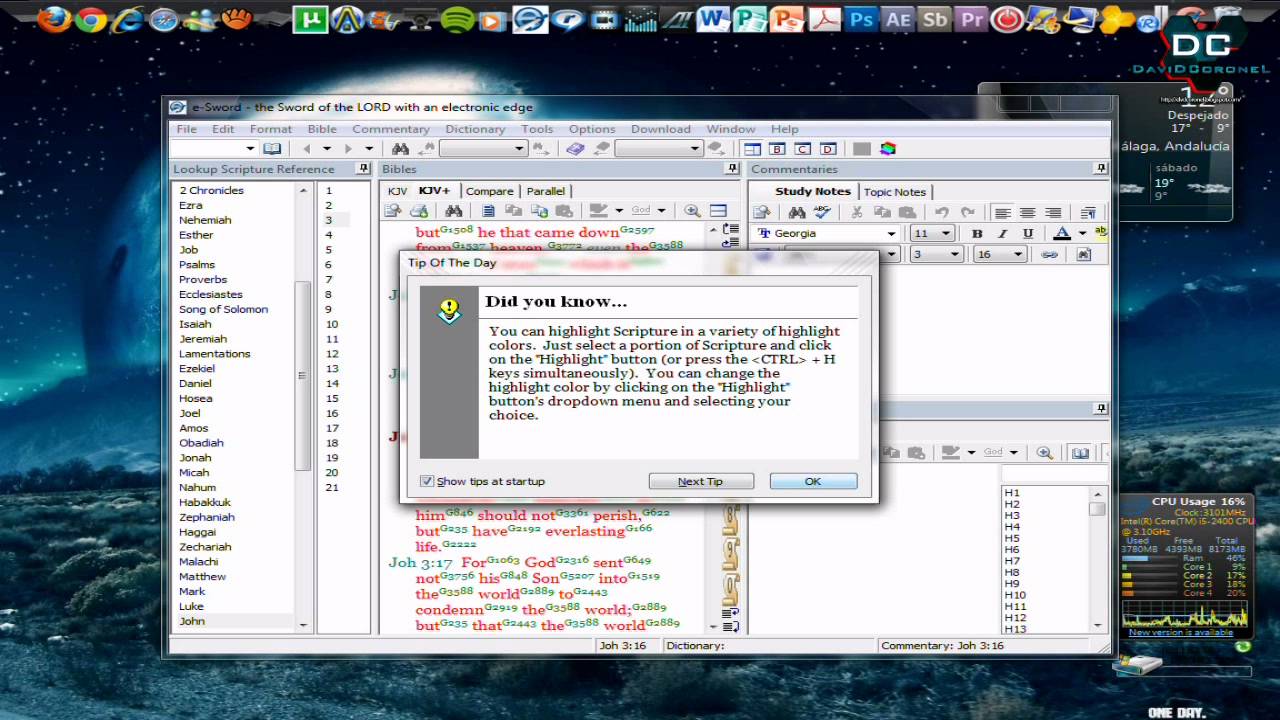
Task: Click the binoculars search in Bibles toolbar
Action: [x=454, y=211]
